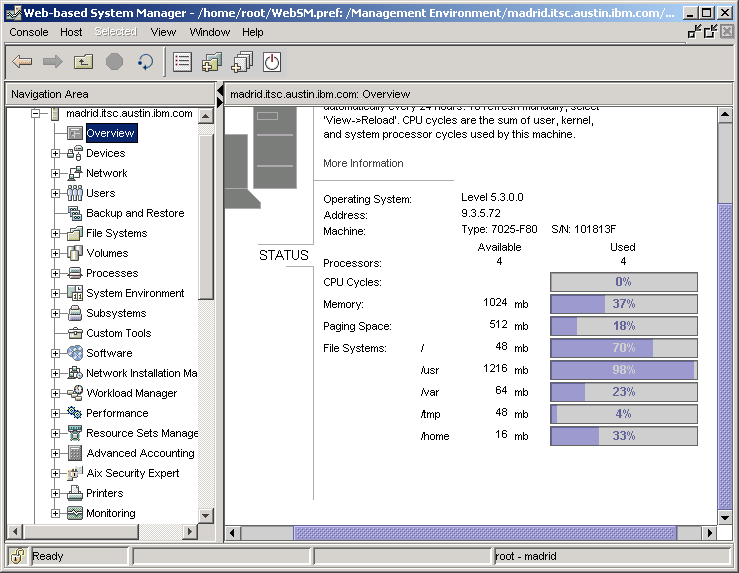Click the Printers icon in tree
This screenshot has width=739, height=573.
pos(75,493)
